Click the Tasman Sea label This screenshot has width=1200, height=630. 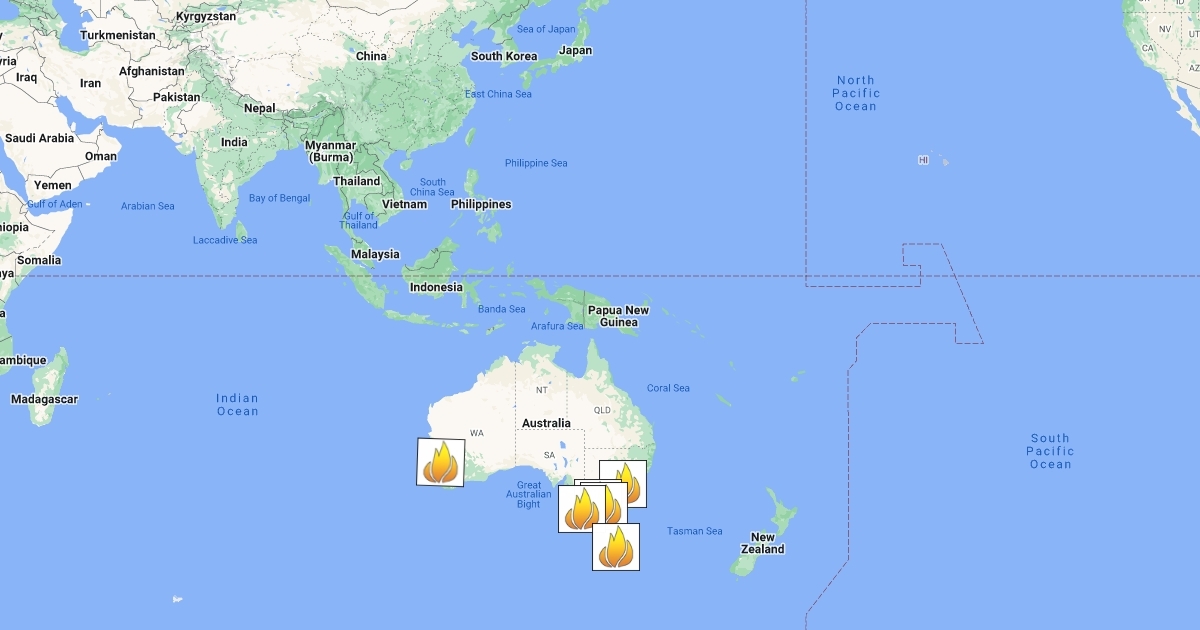(x=694, y=531)
